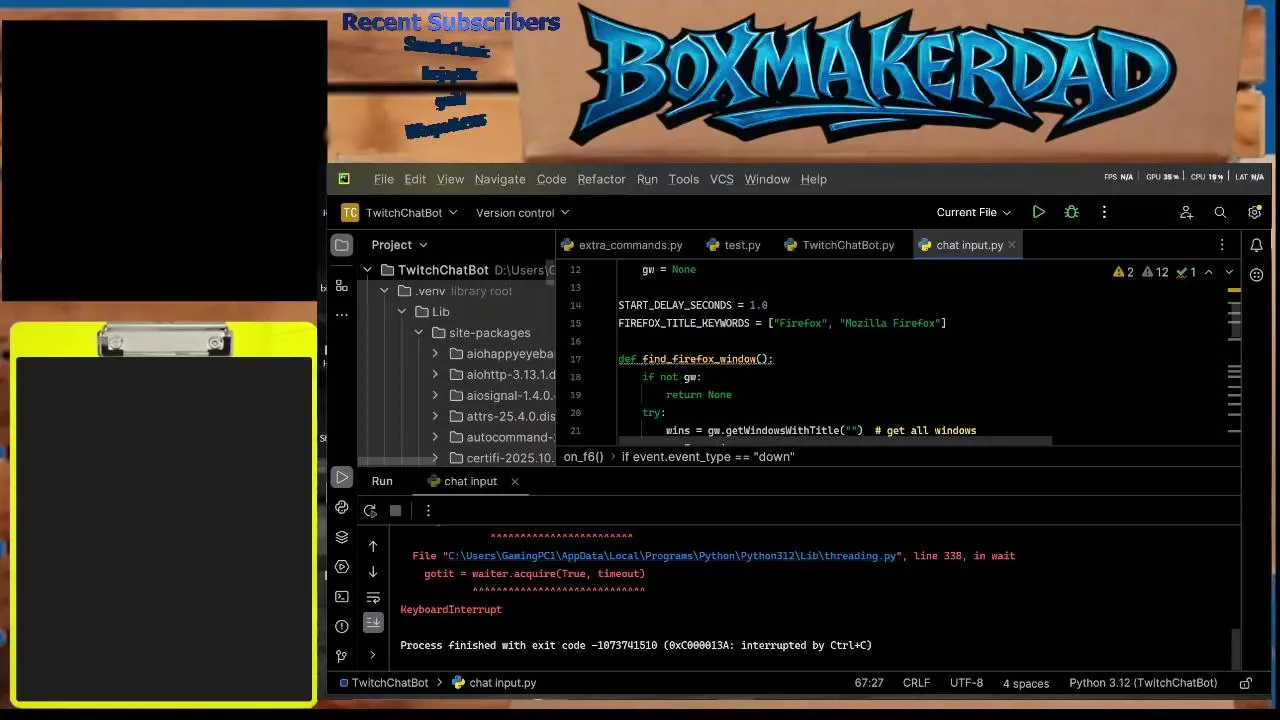Open the Notifications bell icon

tap(1257, 245)
